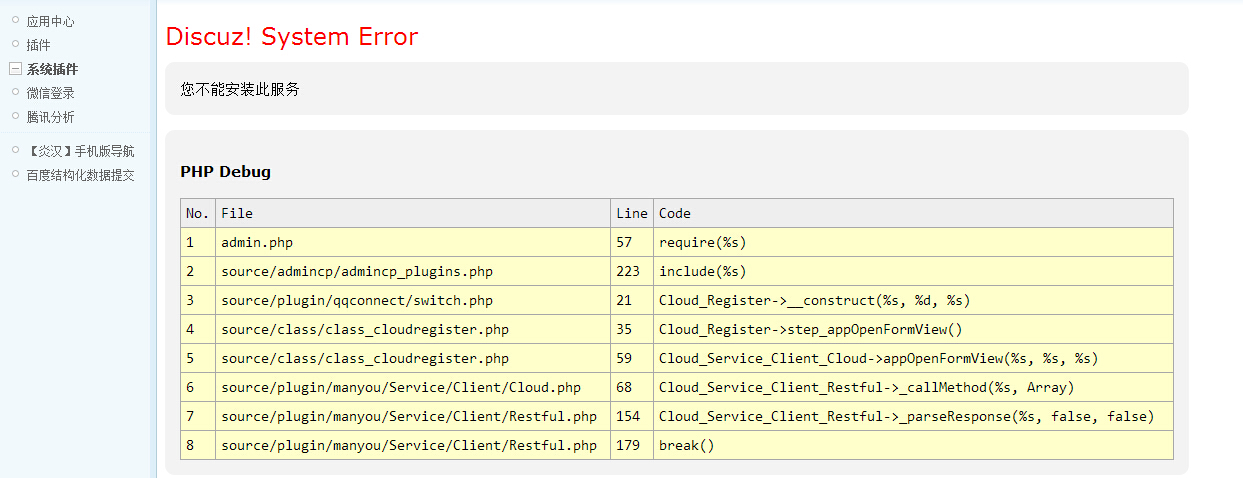
Task: Click the 您不能安装此服务 error message
Action: [x=240, y=89]
